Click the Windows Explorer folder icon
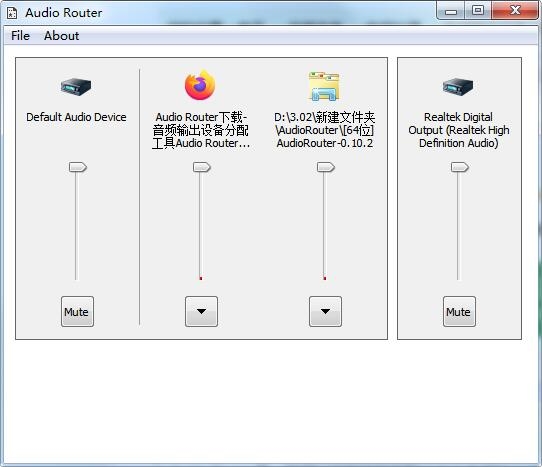This screenshot has width=542, height=467. pos(324,86)
